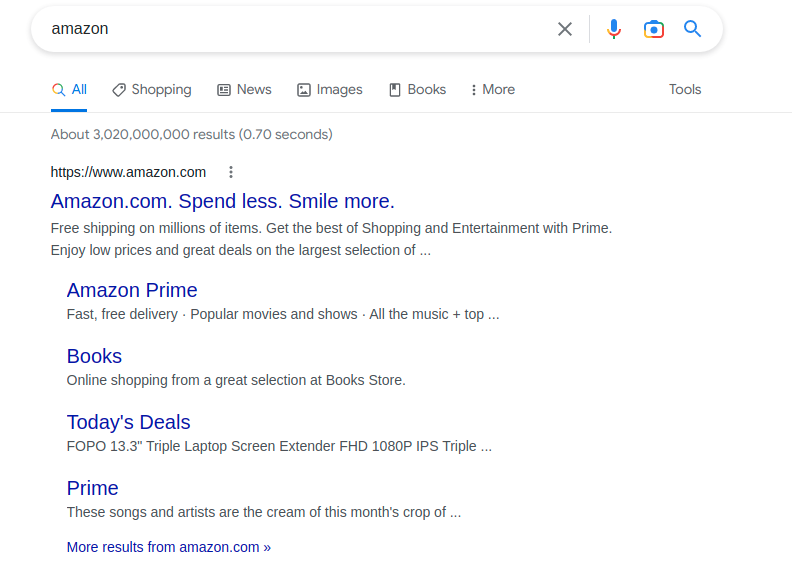Image resolution: width=792 pixels, height=586 pixels.
Task: Expand the More search categories menu
Action: pos(492,90)
